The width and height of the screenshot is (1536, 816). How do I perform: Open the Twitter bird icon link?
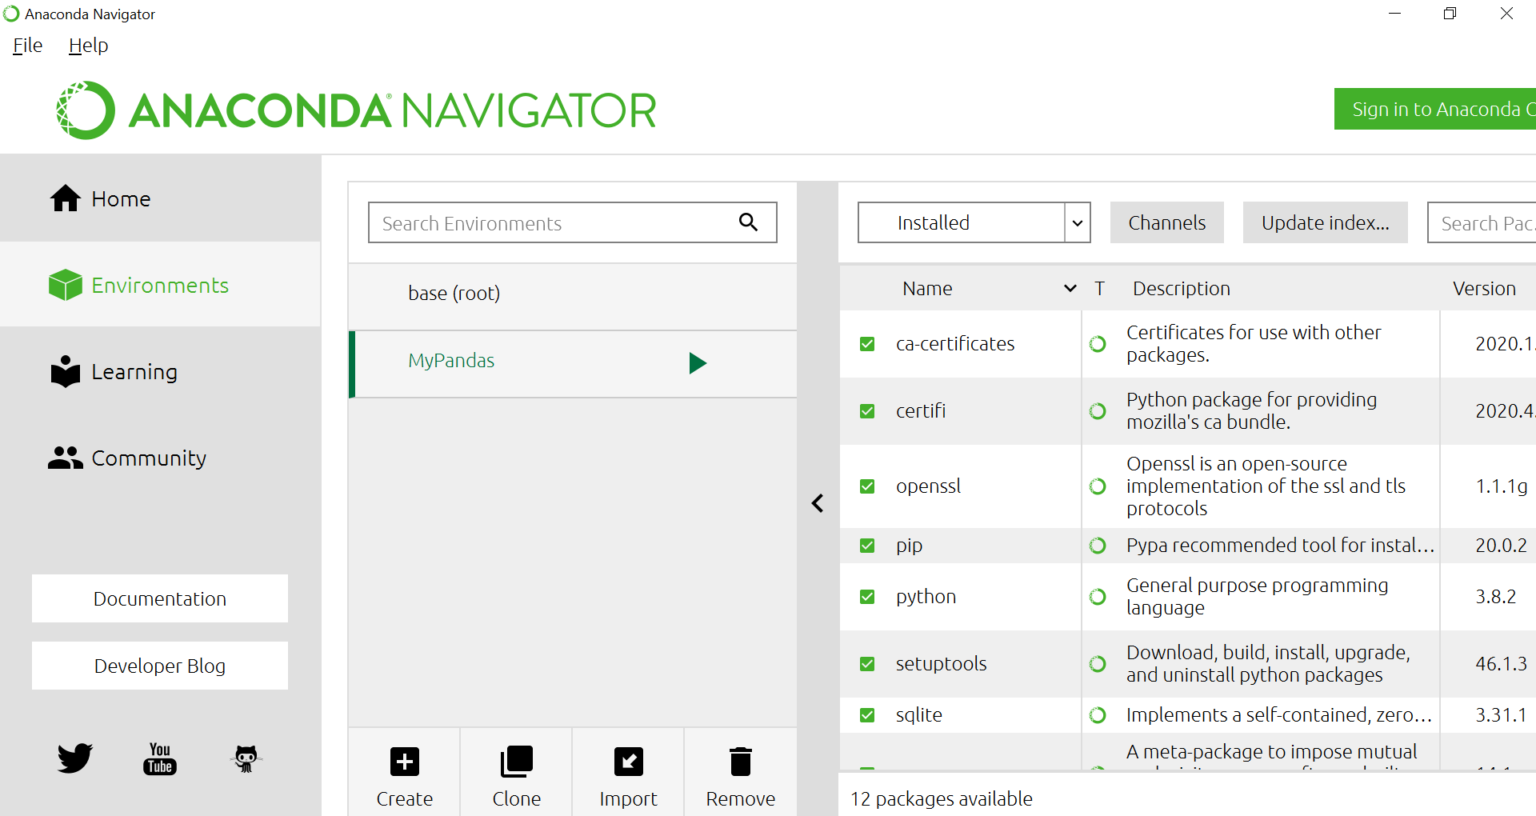click(75, 758)
